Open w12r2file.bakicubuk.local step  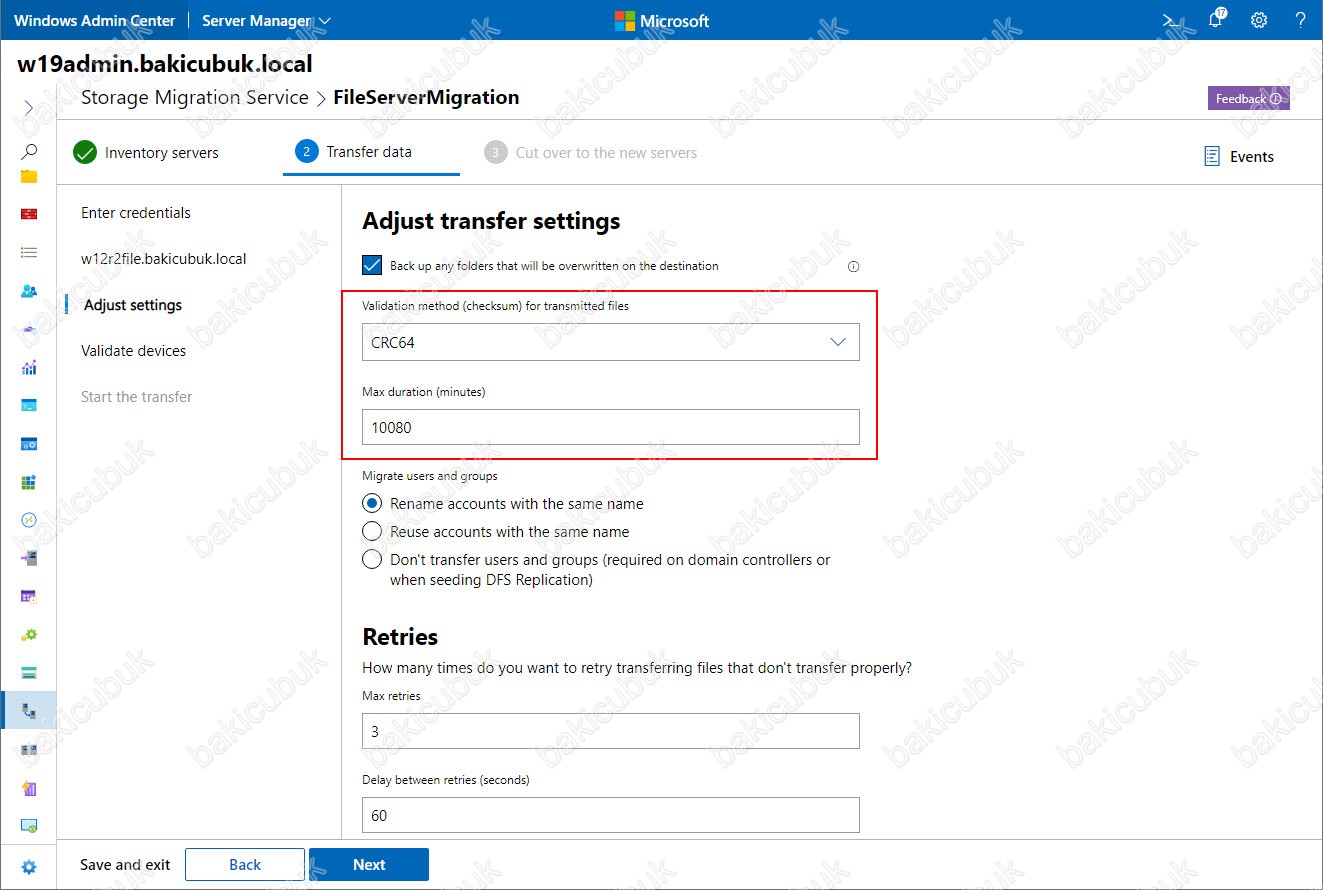(x=164, y=259)
